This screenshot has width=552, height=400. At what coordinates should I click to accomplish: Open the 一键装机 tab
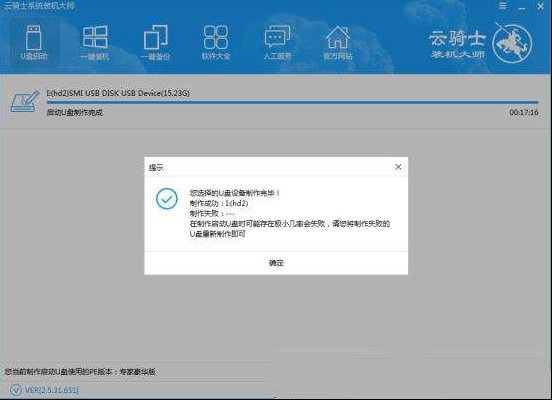[95, 42]
